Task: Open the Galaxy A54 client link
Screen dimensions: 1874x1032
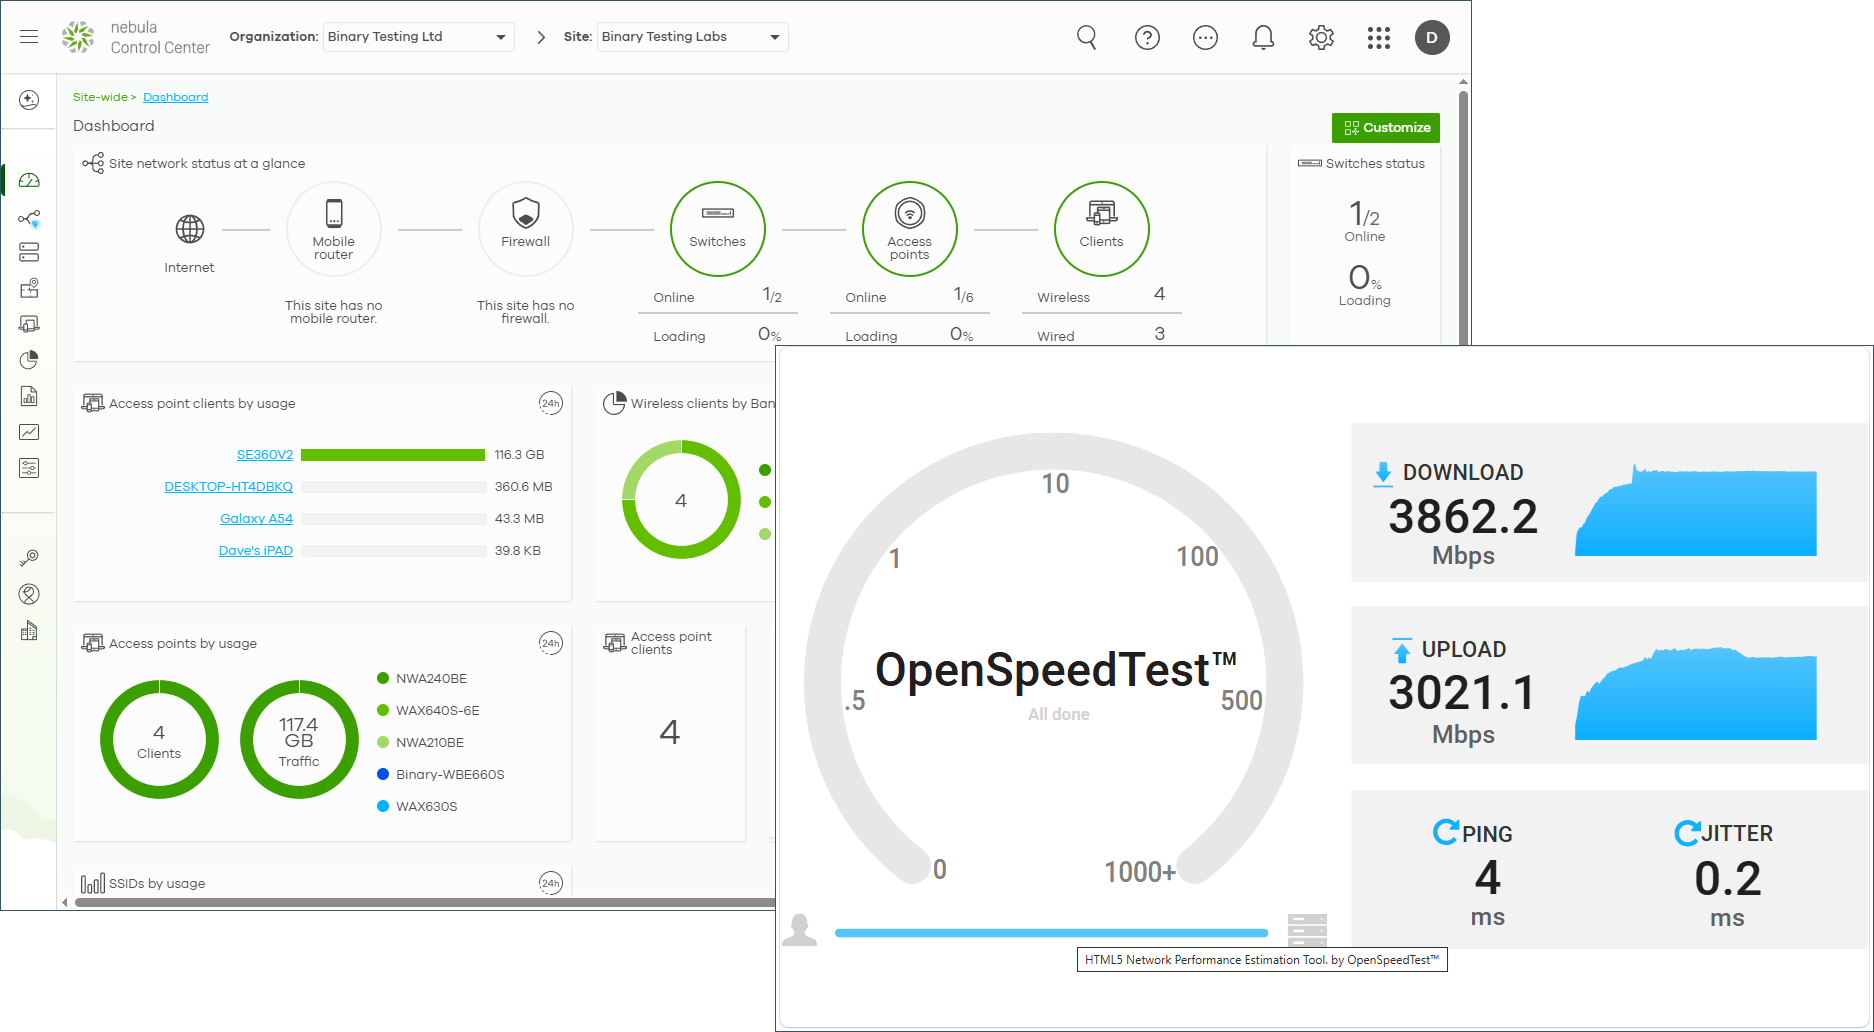Action: 257,519
